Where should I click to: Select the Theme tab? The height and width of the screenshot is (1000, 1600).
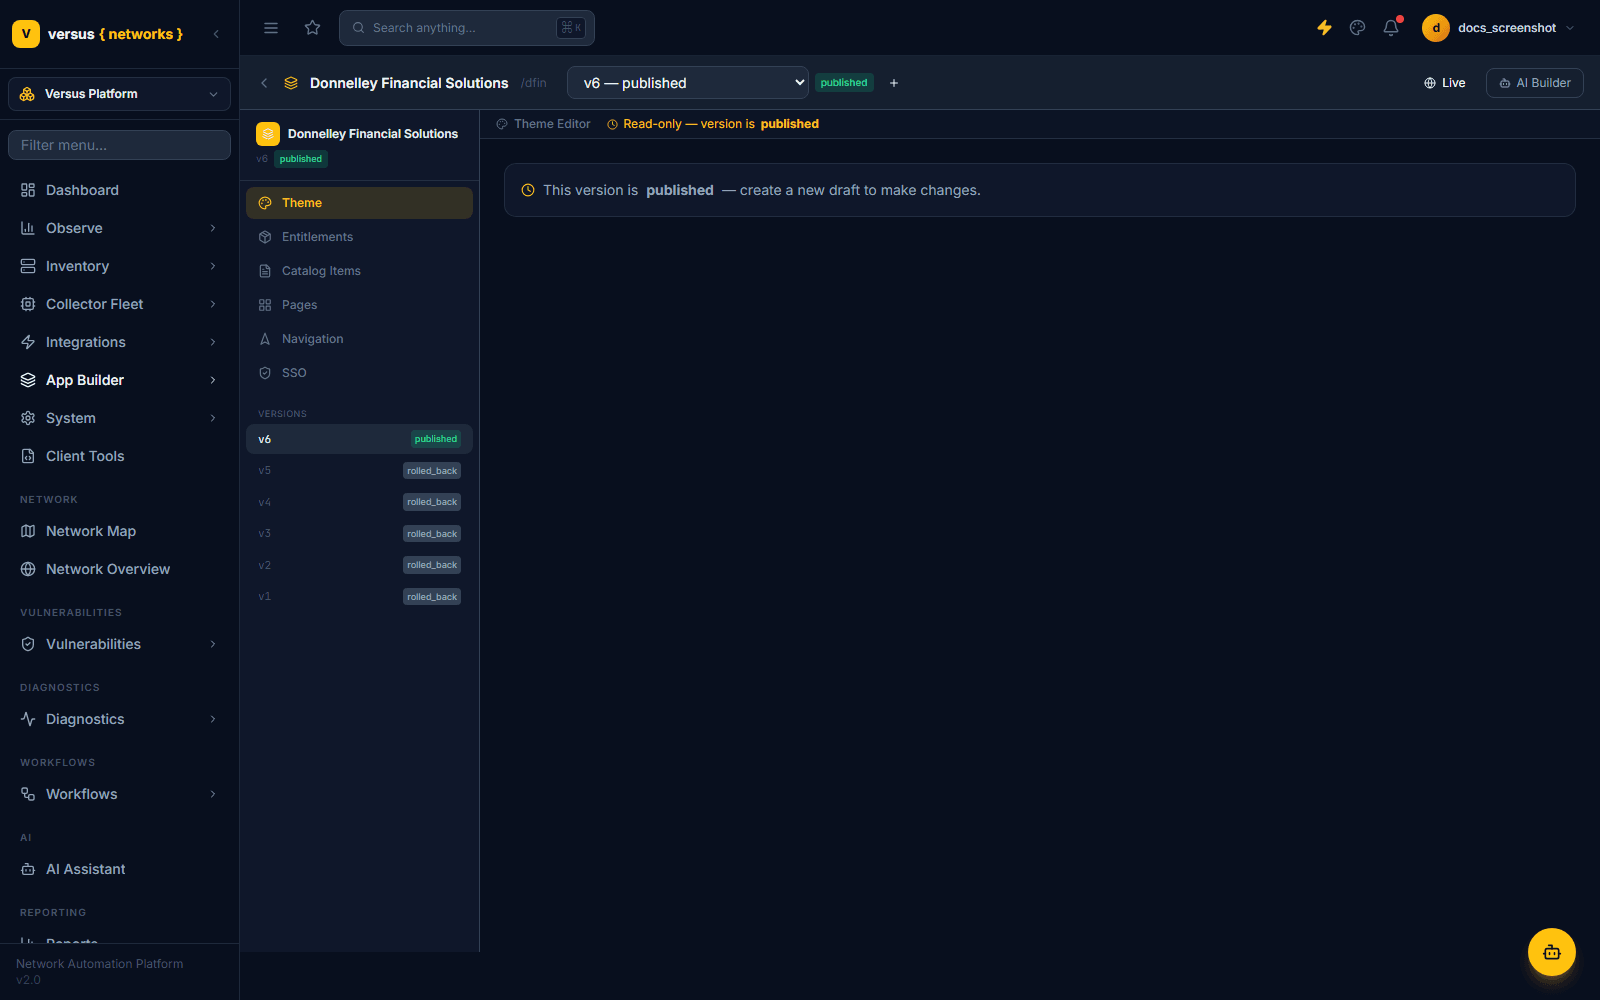click(359, 203)
